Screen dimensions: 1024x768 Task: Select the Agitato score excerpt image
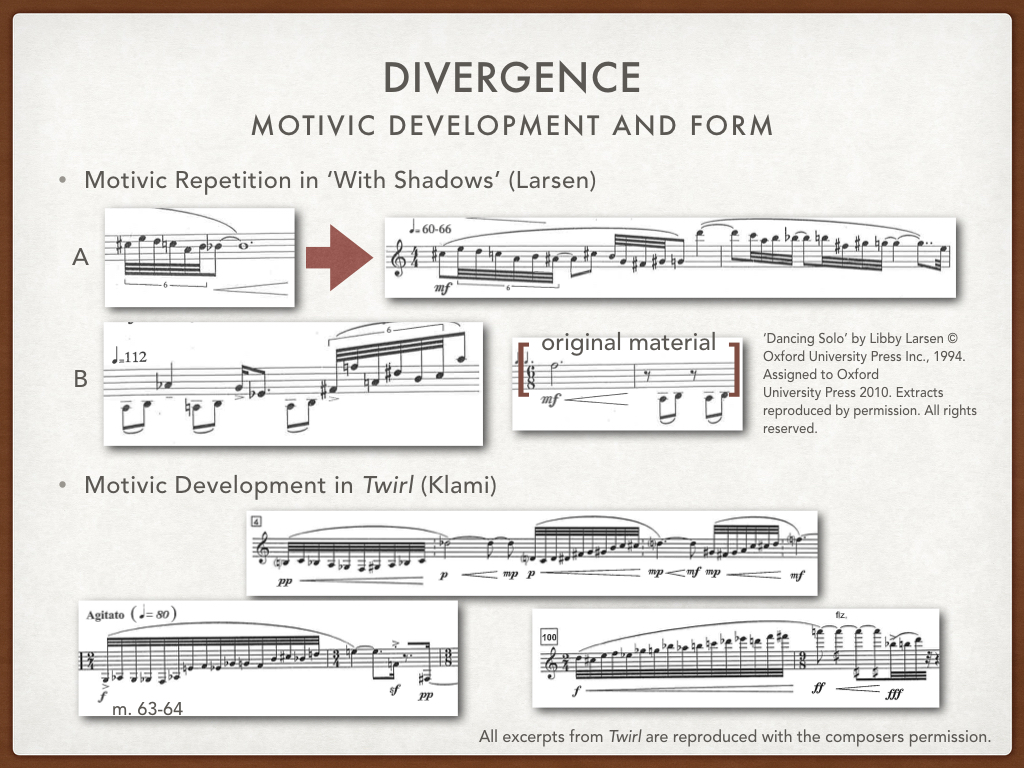(x=268, y=658)
